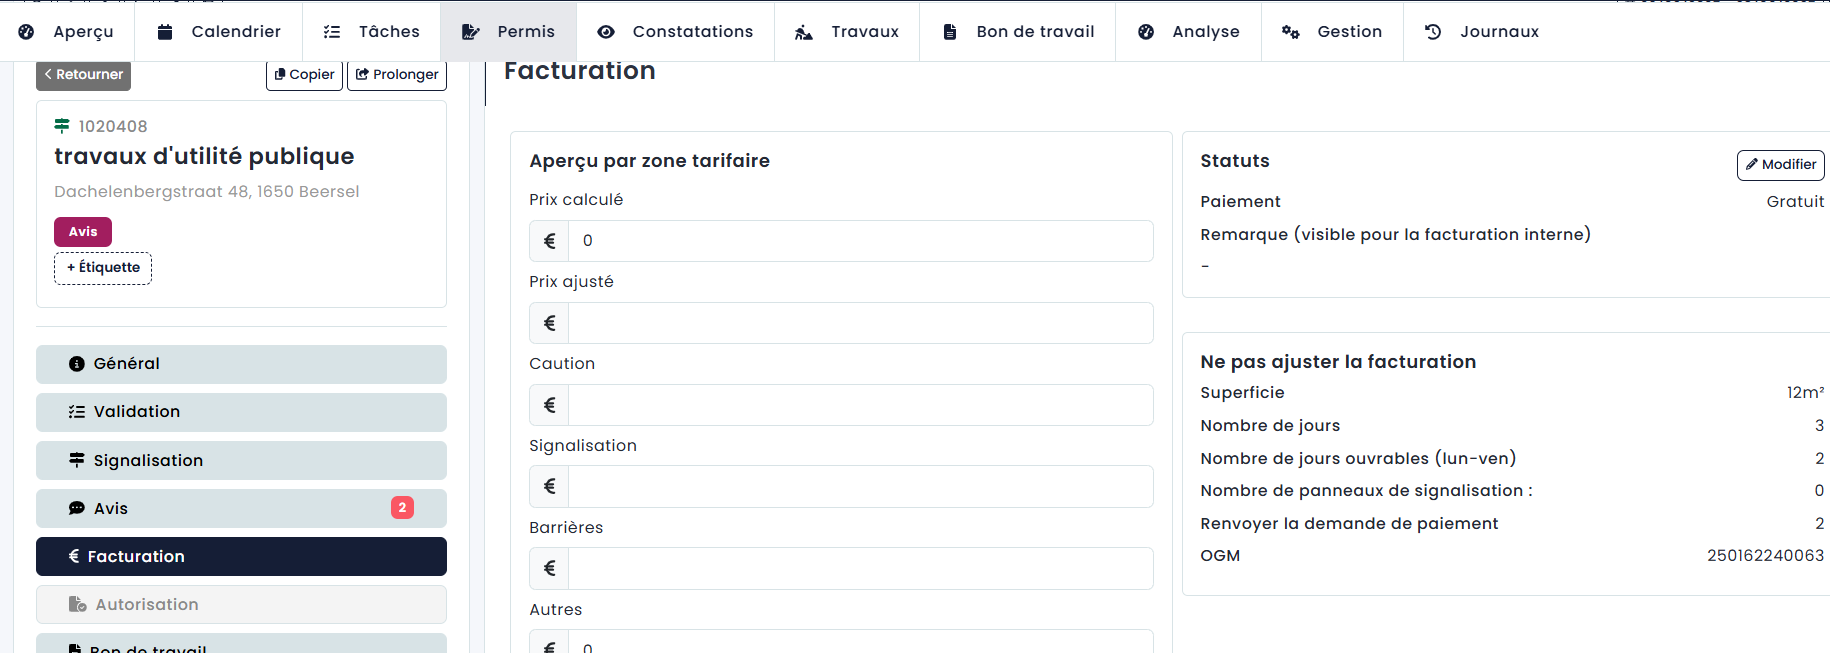The height and width of the screenshot is (653, 1830).
Task: Open the Validation section
Action: point(241,412)
